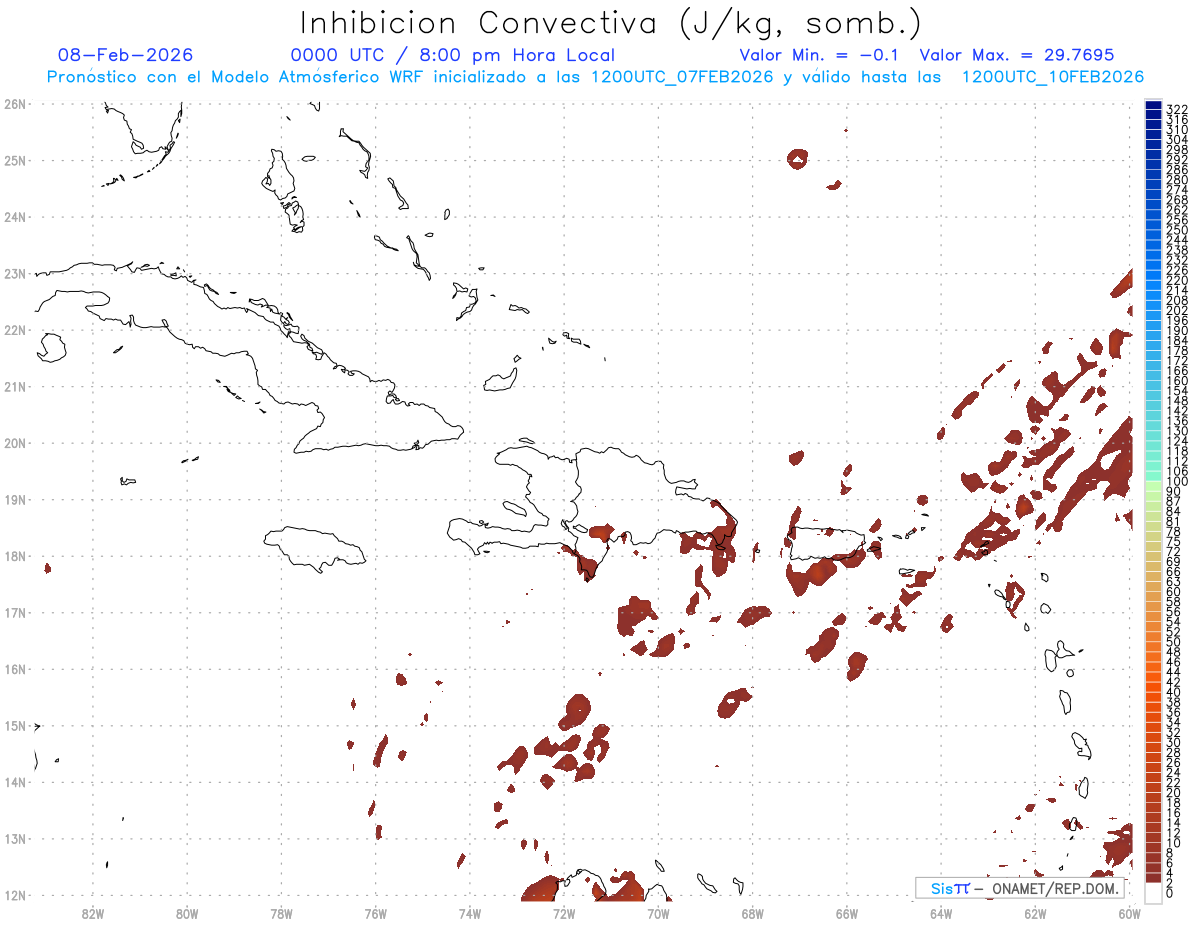The image size is (1200, 927).
Task: Click the 68W longitude label
Action: pyautogui.click(x=753, y=913)
